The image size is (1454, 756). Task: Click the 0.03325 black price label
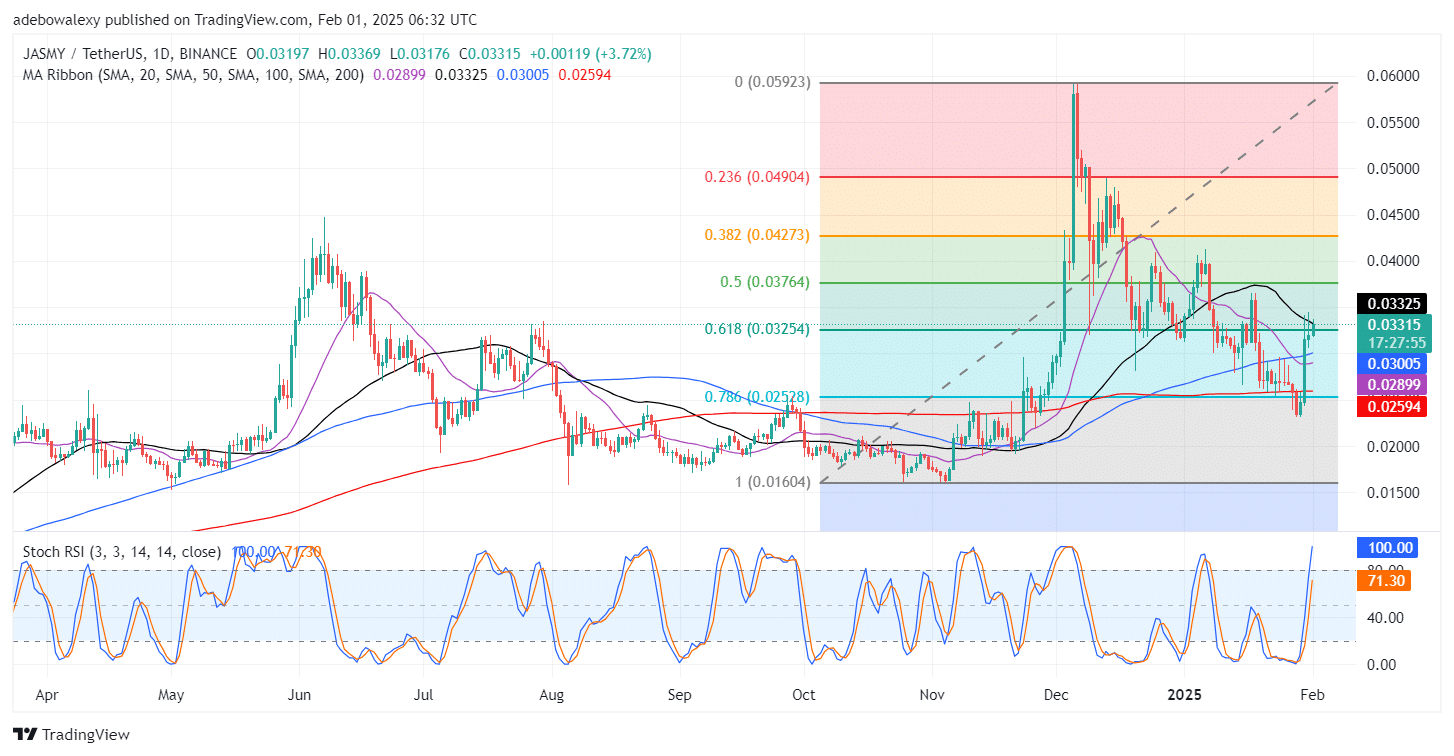(x=1391, y=304)
